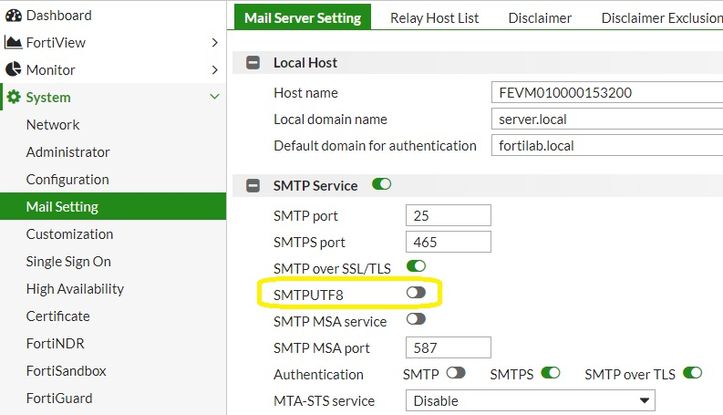Go to High Availability settings

click(75, 289)
